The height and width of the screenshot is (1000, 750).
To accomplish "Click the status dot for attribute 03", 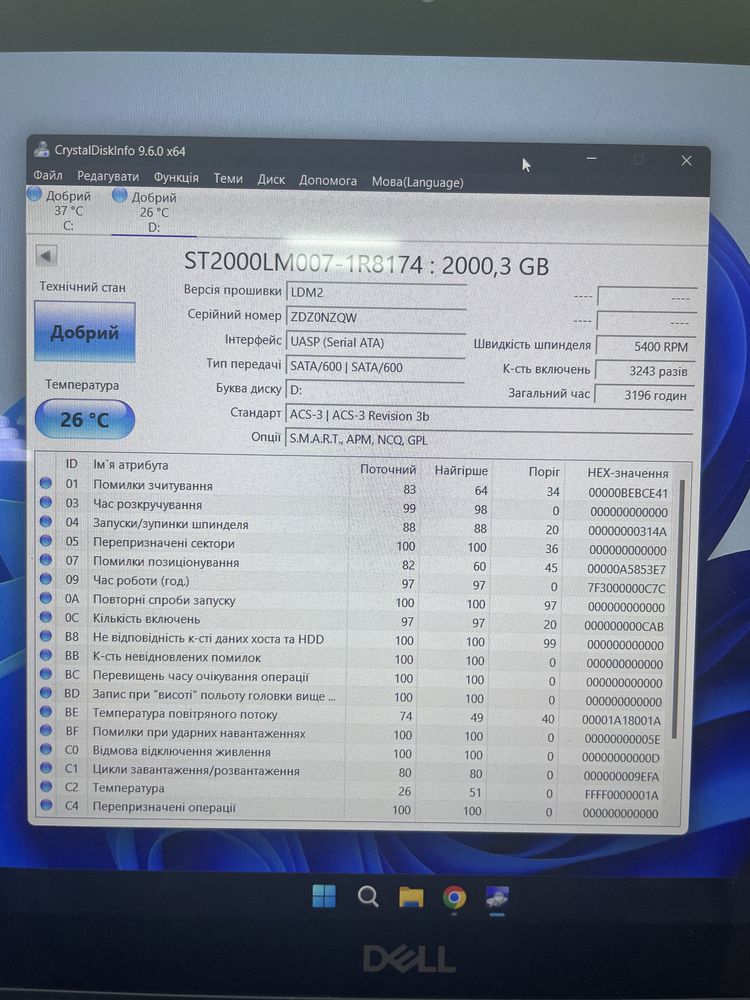I will pyautogui.click(x=45, y=503).
